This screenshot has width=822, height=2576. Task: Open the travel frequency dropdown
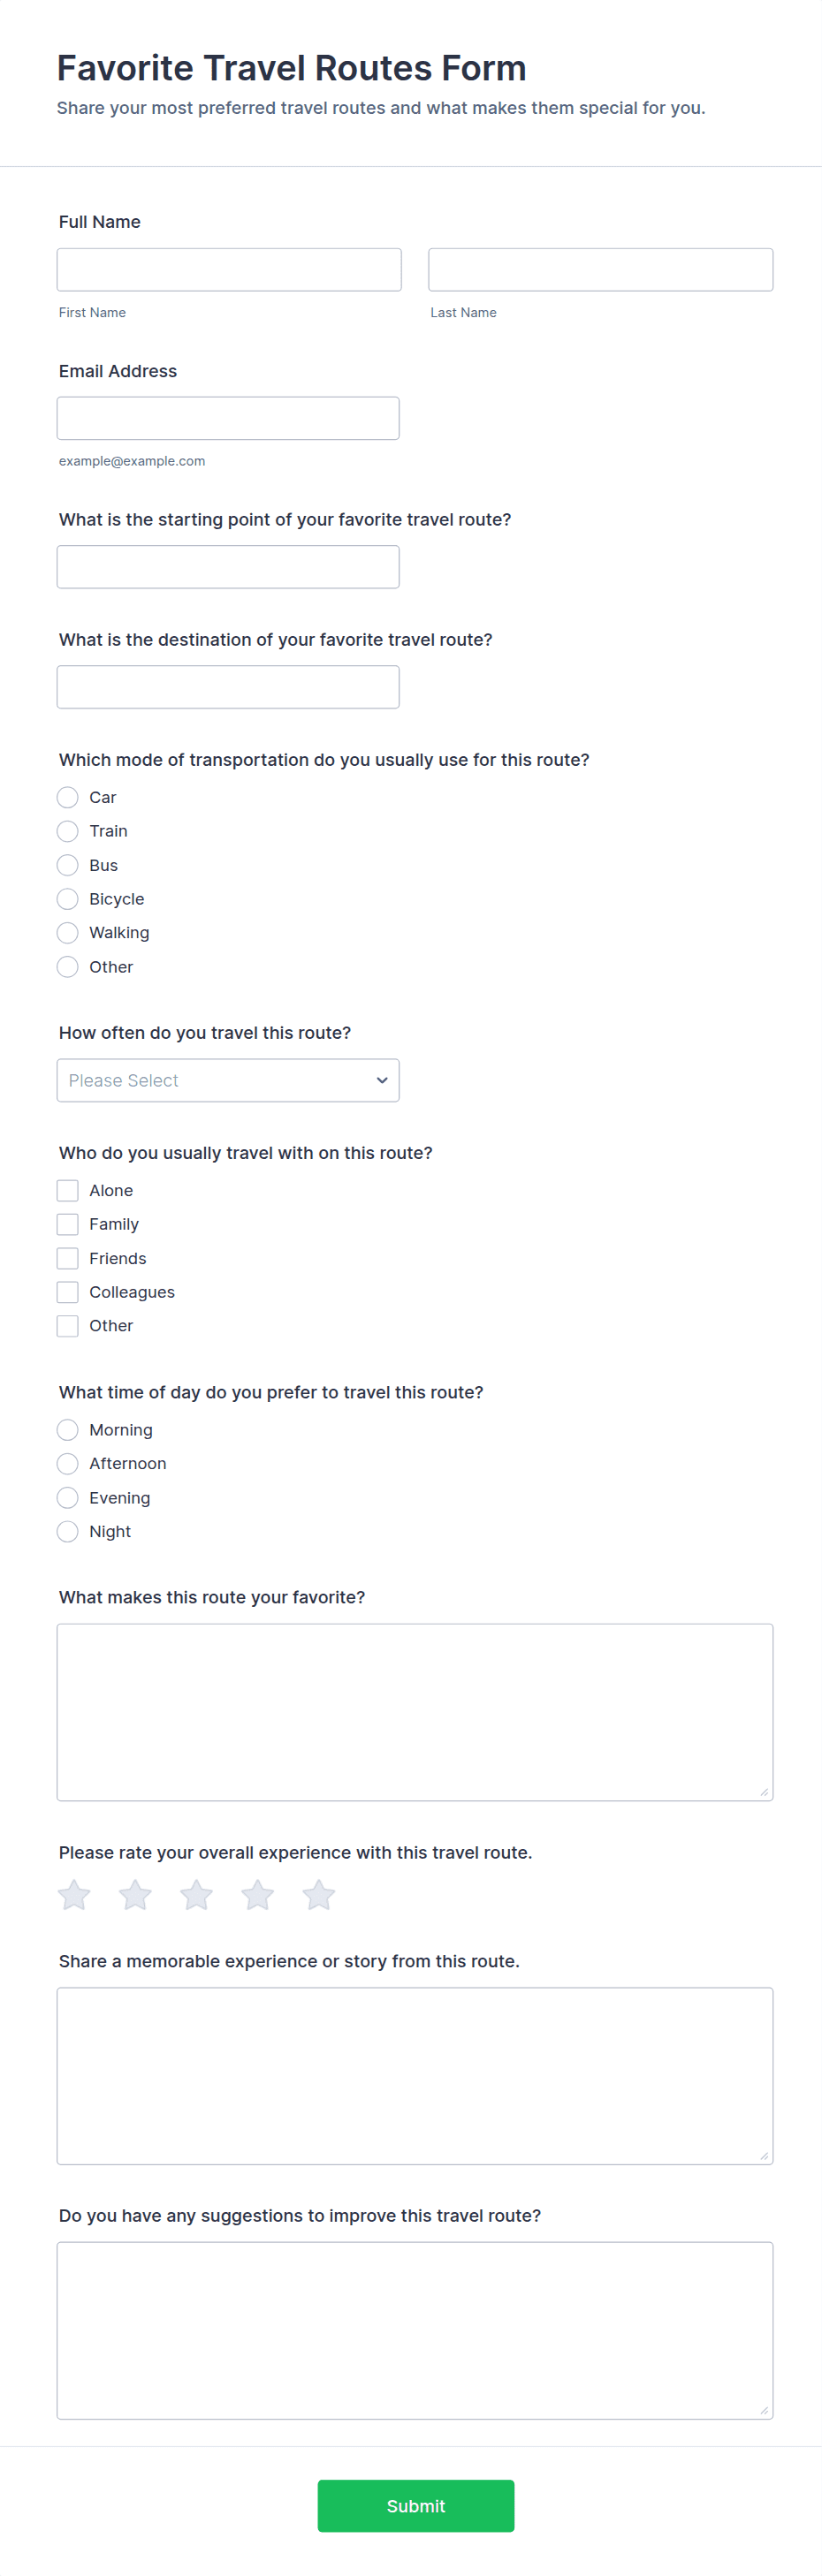pos(228,1080)
